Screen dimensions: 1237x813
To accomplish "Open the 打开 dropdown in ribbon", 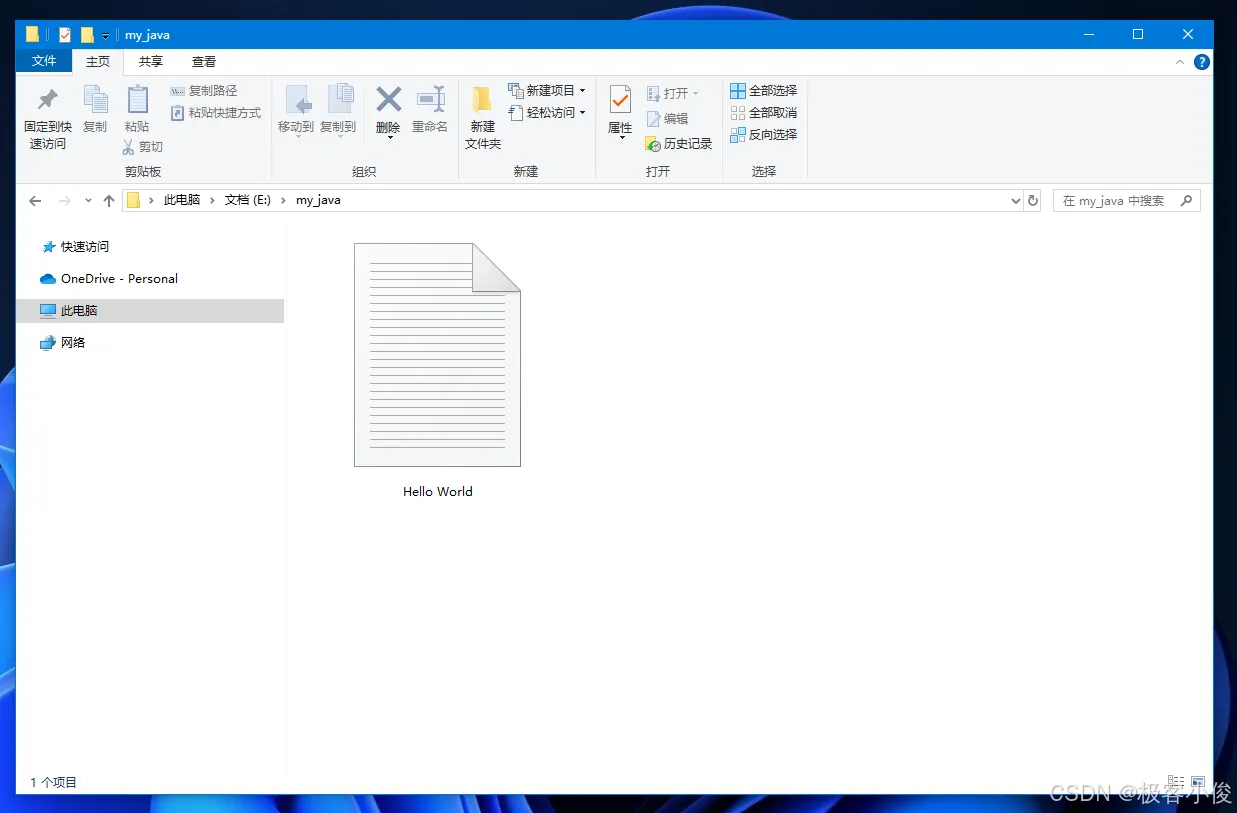I will [673, 93].
